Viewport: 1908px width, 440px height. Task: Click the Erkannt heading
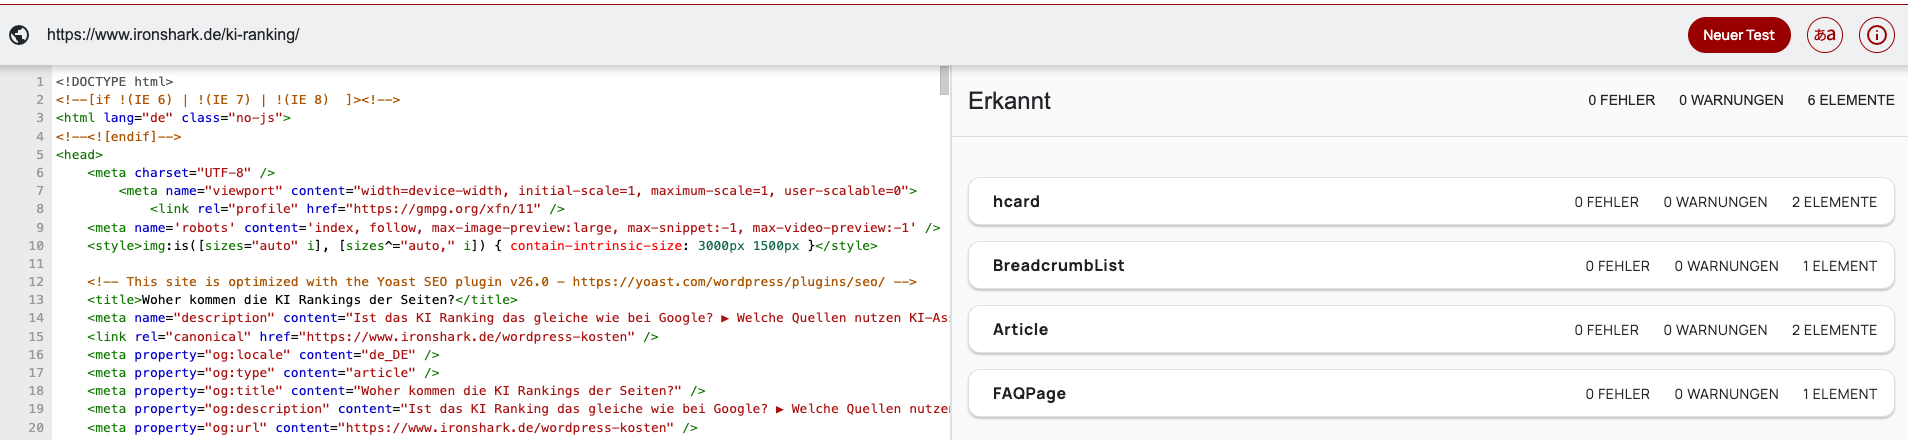tap(1009, 101)
